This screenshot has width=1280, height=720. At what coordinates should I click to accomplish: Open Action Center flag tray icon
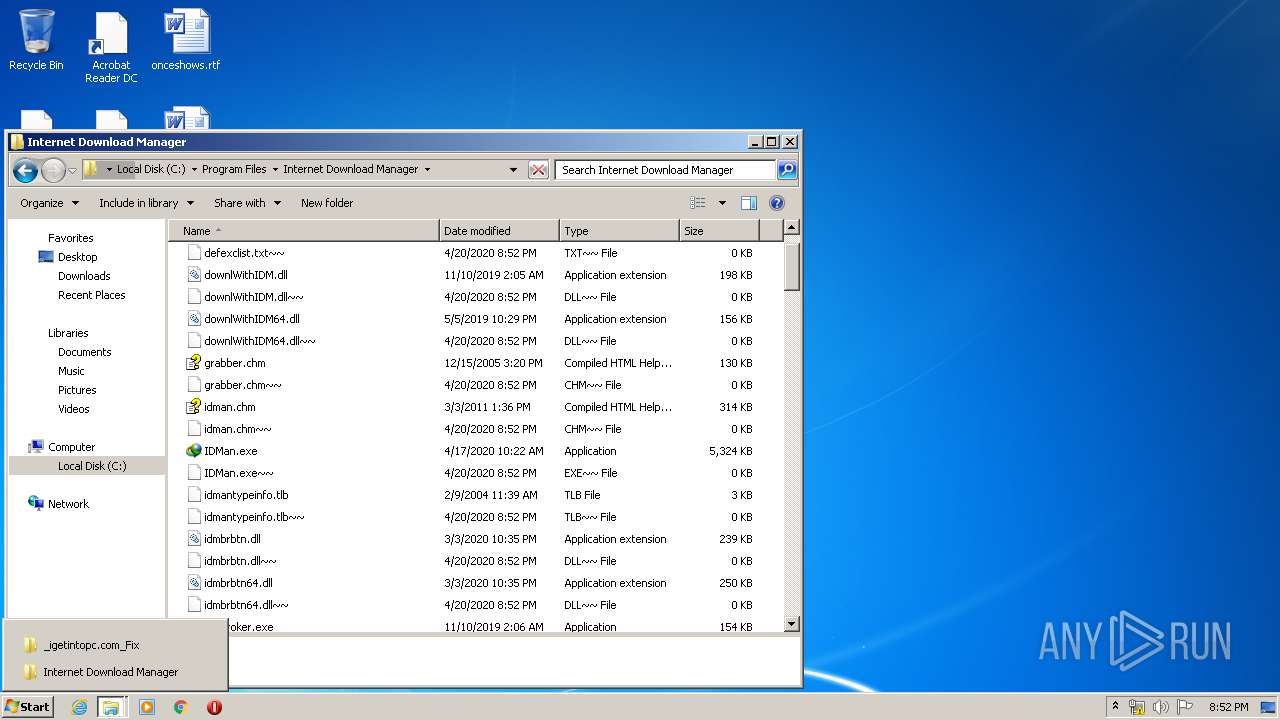[1185, 707]
